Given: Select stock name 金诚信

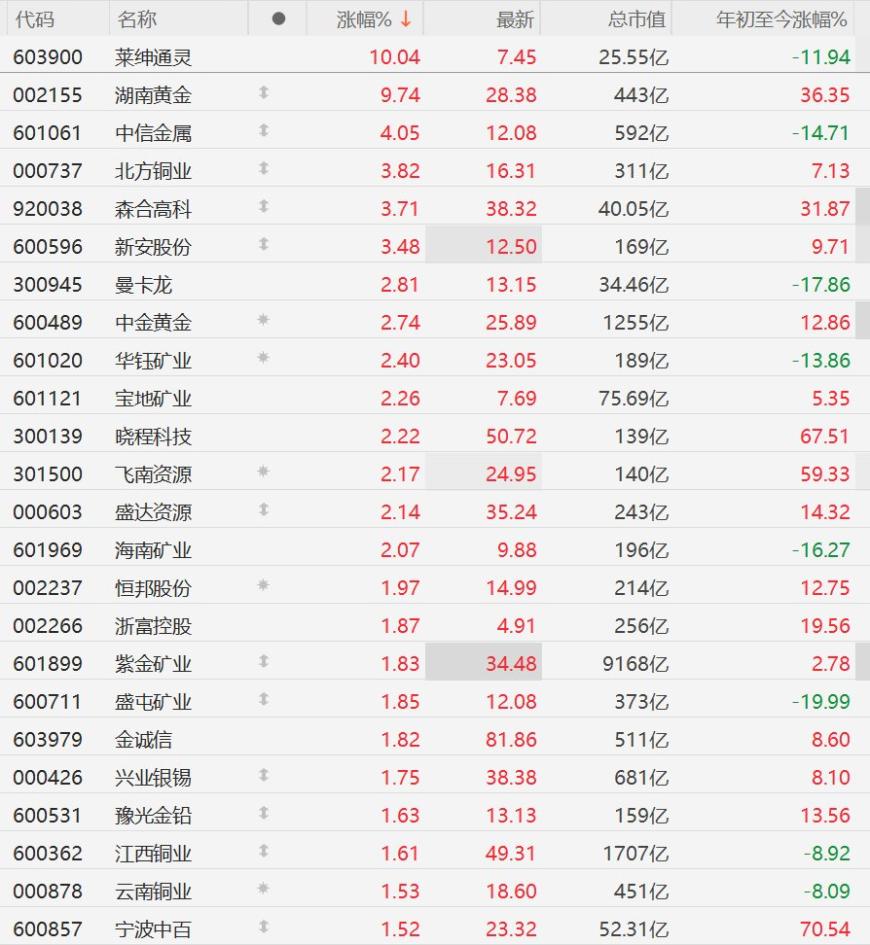Looking at the screenshot, I should pos(143,740).
